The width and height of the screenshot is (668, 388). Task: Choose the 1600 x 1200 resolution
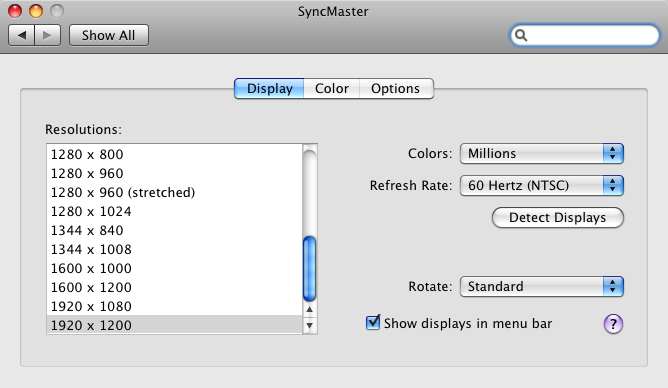click(x=174, y=287)
